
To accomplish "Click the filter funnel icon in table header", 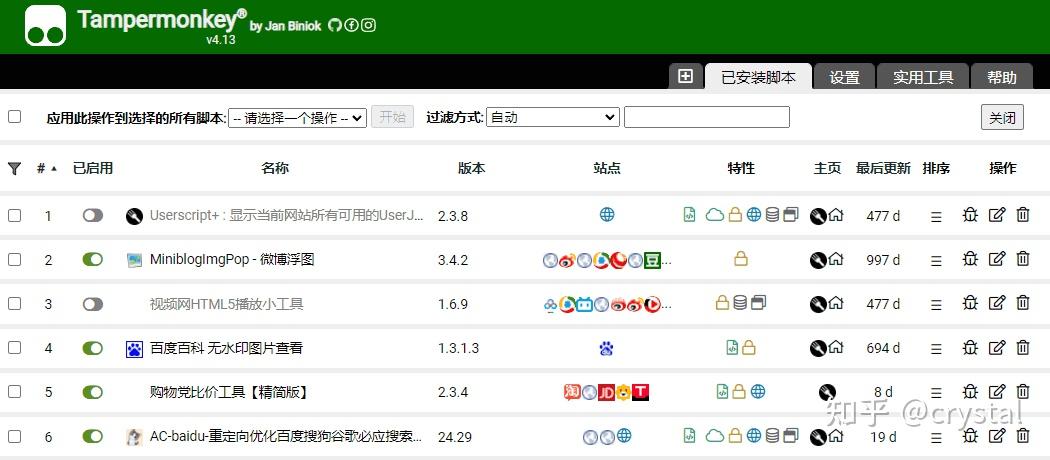I will point(14,168).
